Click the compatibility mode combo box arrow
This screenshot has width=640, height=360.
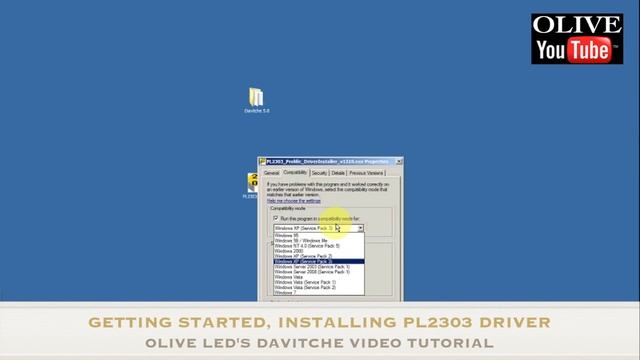pyautogui.click(x=360, y=228)
